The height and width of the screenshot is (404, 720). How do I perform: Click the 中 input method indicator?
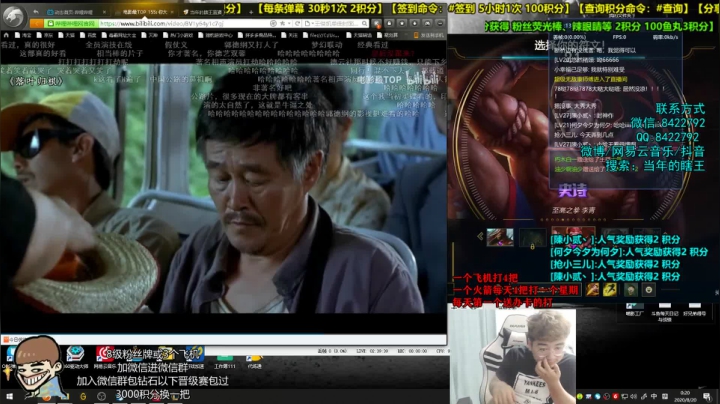(x=654, y=396)
